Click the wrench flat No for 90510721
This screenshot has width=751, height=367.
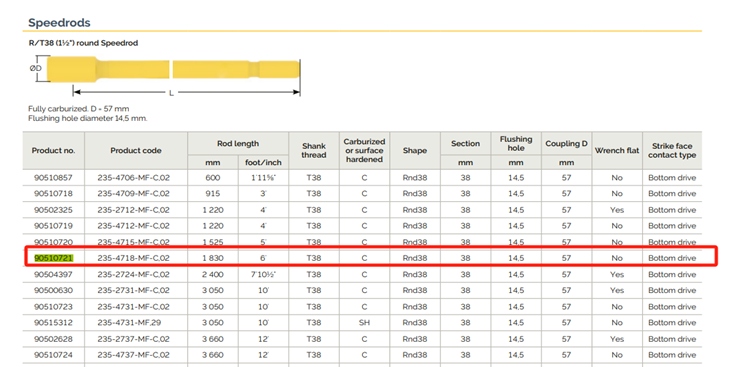coord(617,258)
